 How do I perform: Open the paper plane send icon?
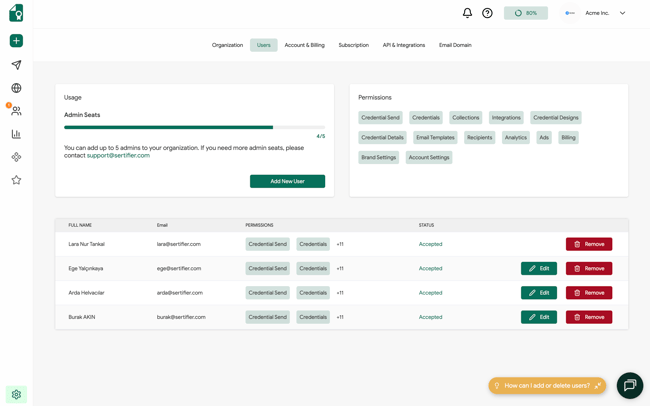click(x=16, y=65)
